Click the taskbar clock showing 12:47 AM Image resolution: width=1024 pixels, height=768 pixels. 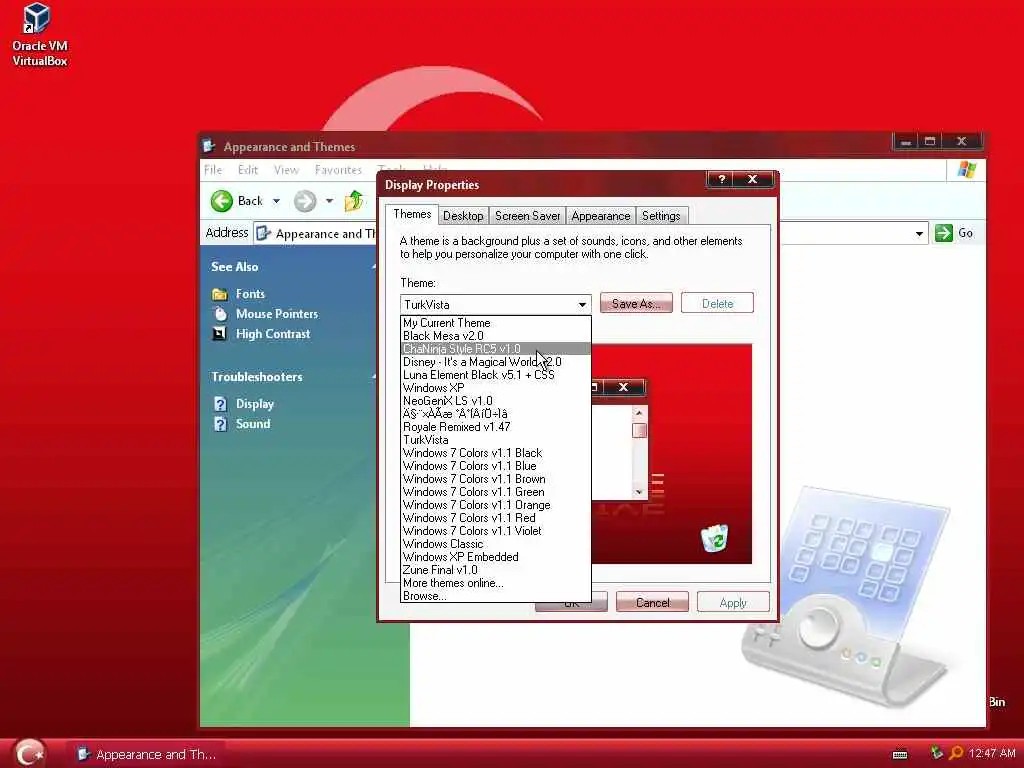(x=992, y=754)
